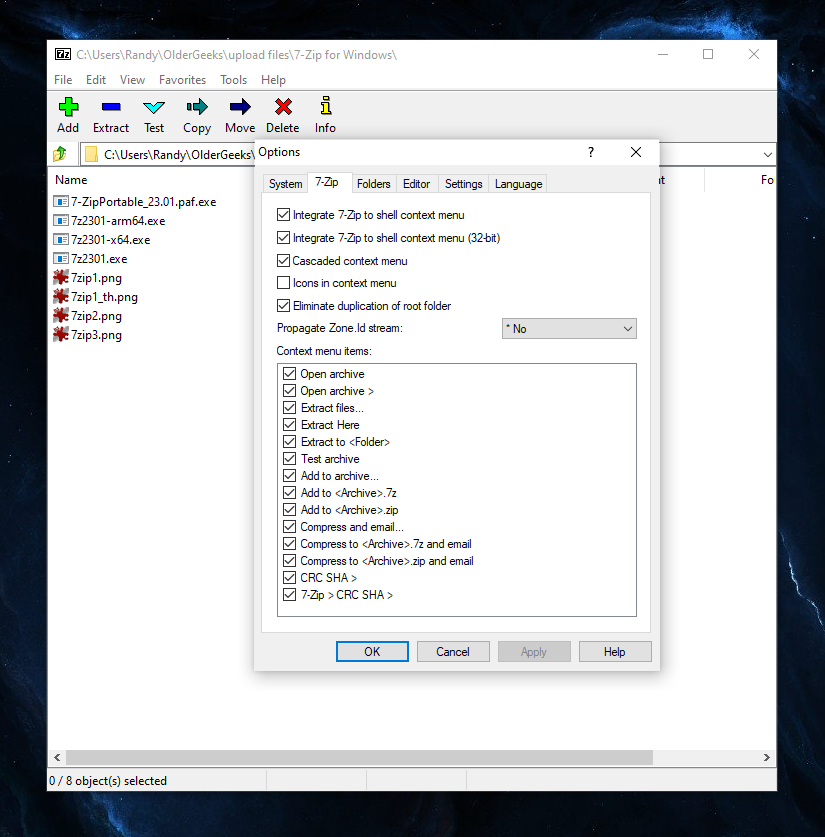The width and height of the screenshot is (825, 837).
Task: Open the View menu
Action: click(132, 80)
